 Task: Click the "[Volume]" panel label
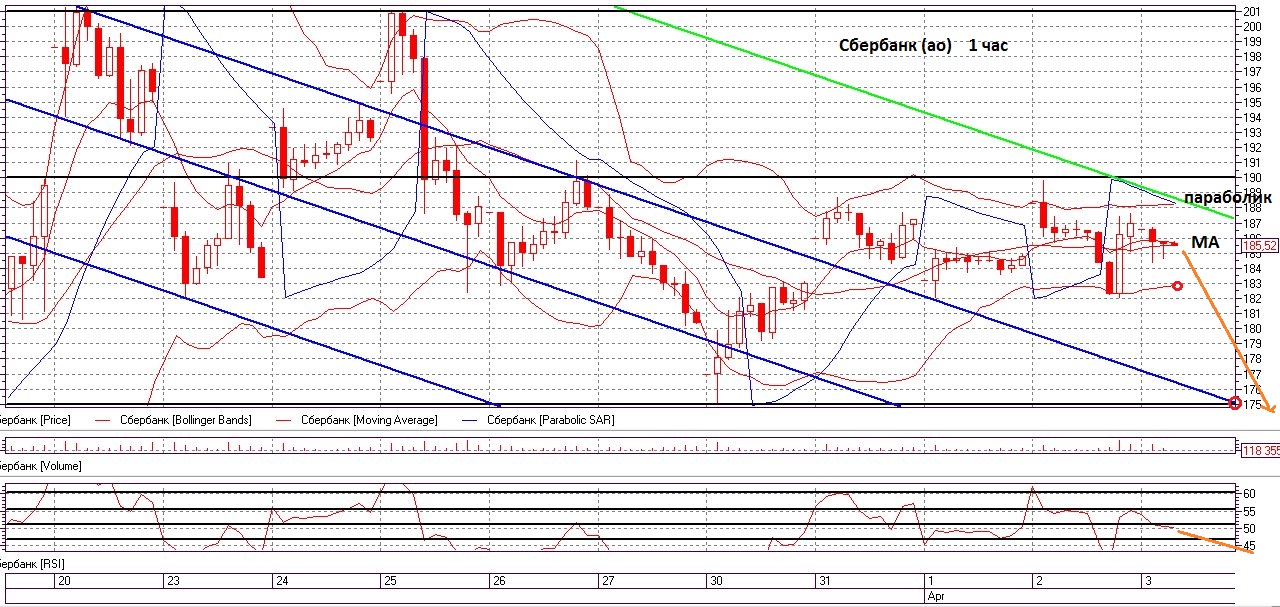[40, 466]
